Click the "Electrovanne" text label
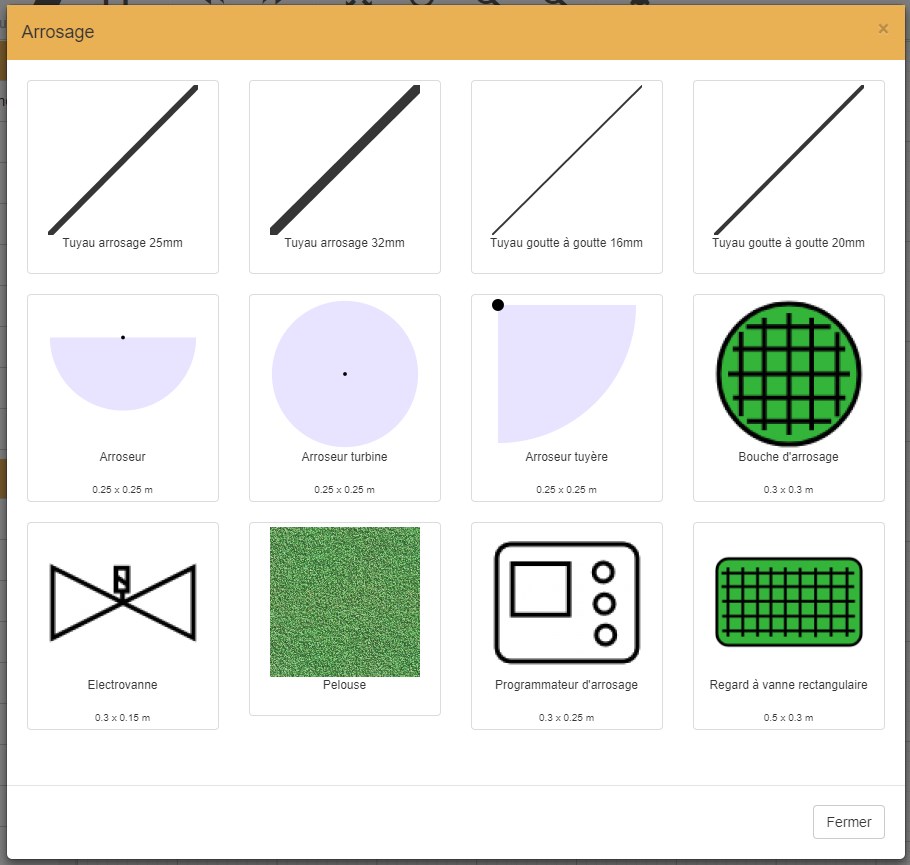 [x=123, y=685]
